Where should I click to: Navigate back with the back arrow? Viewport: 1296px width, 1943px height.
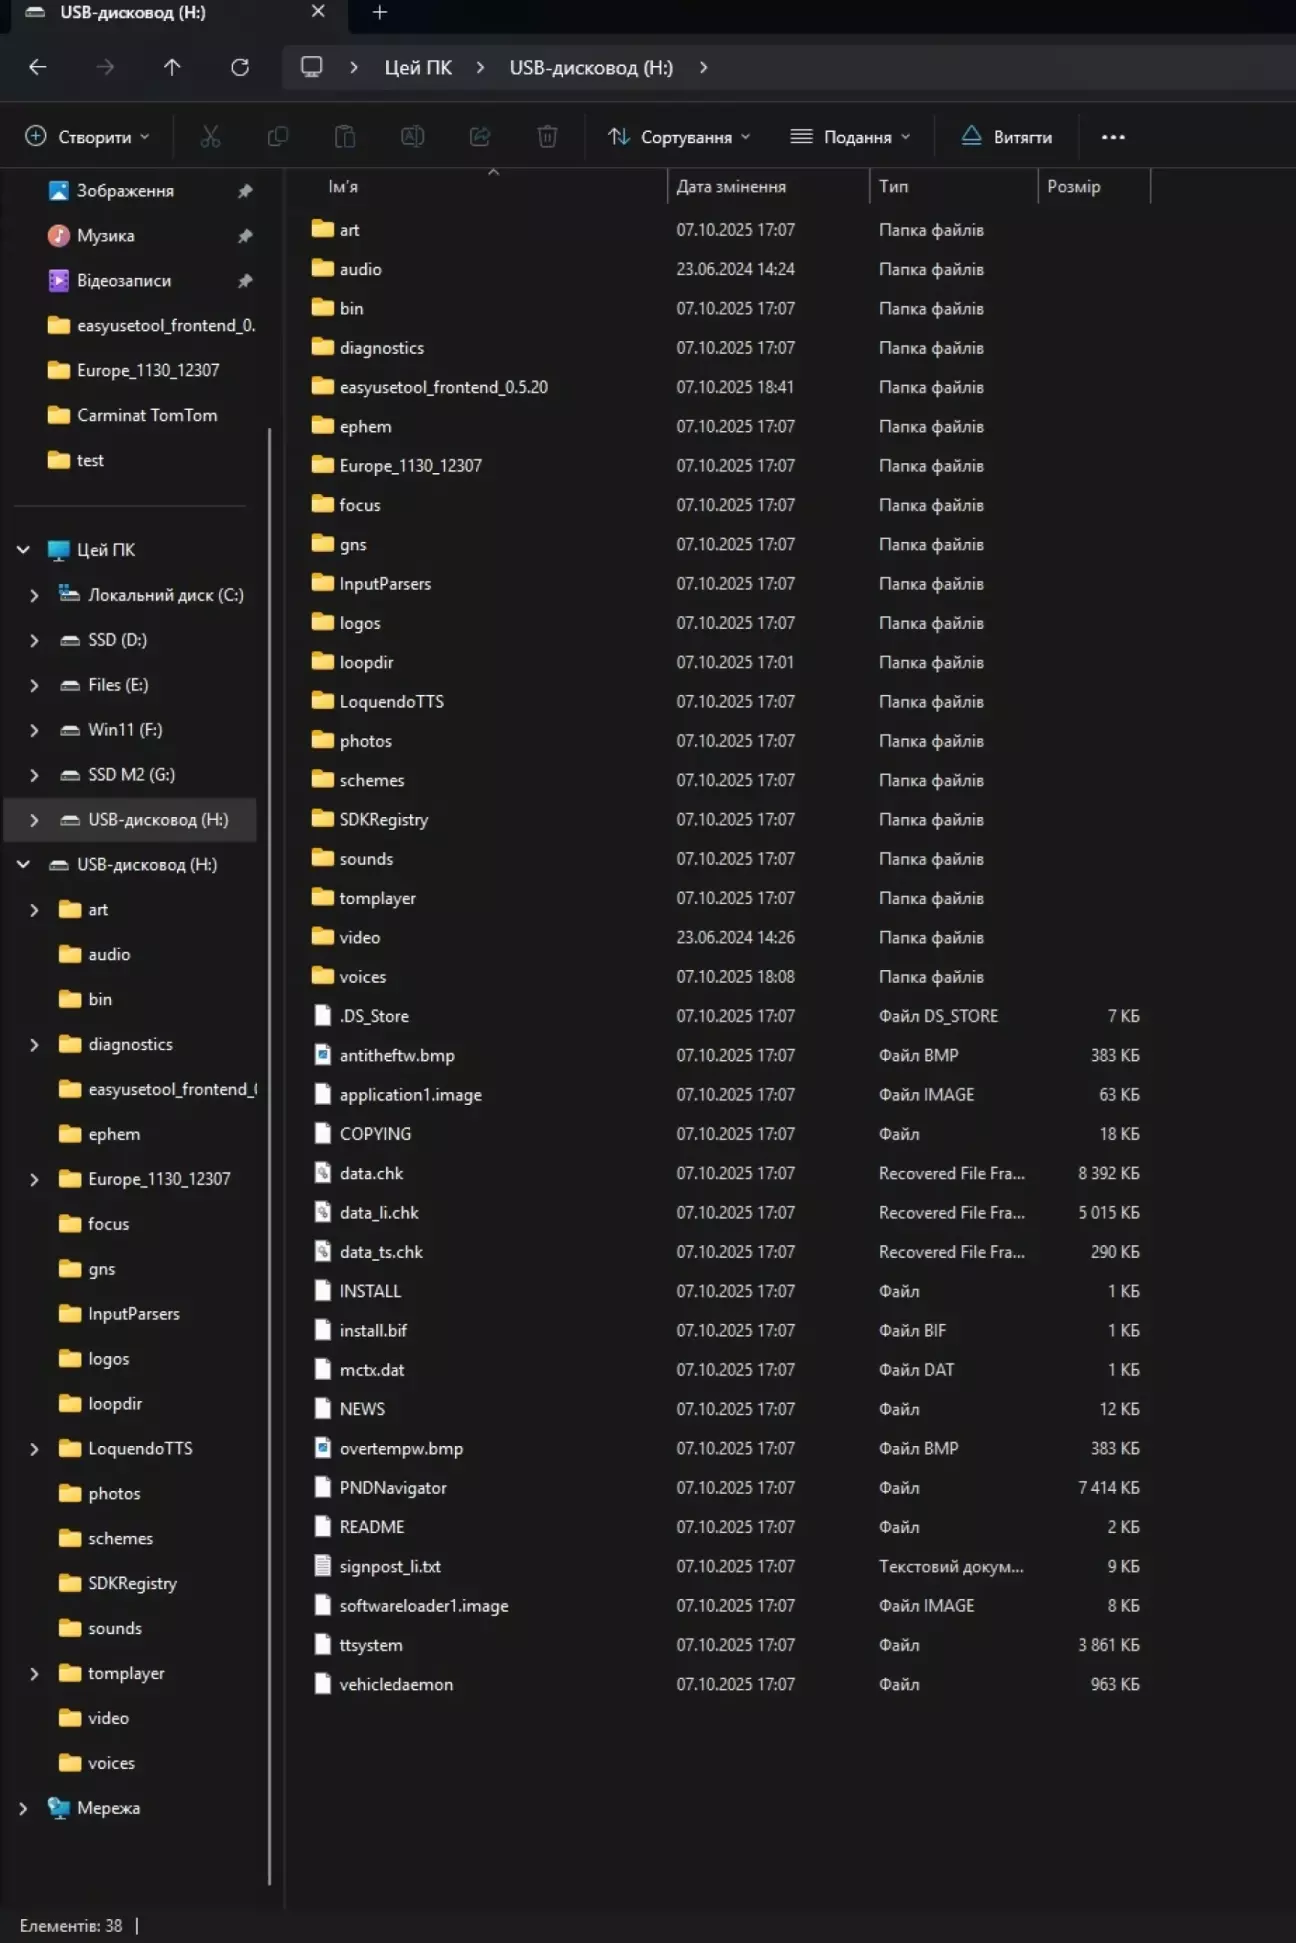point(38,68)
